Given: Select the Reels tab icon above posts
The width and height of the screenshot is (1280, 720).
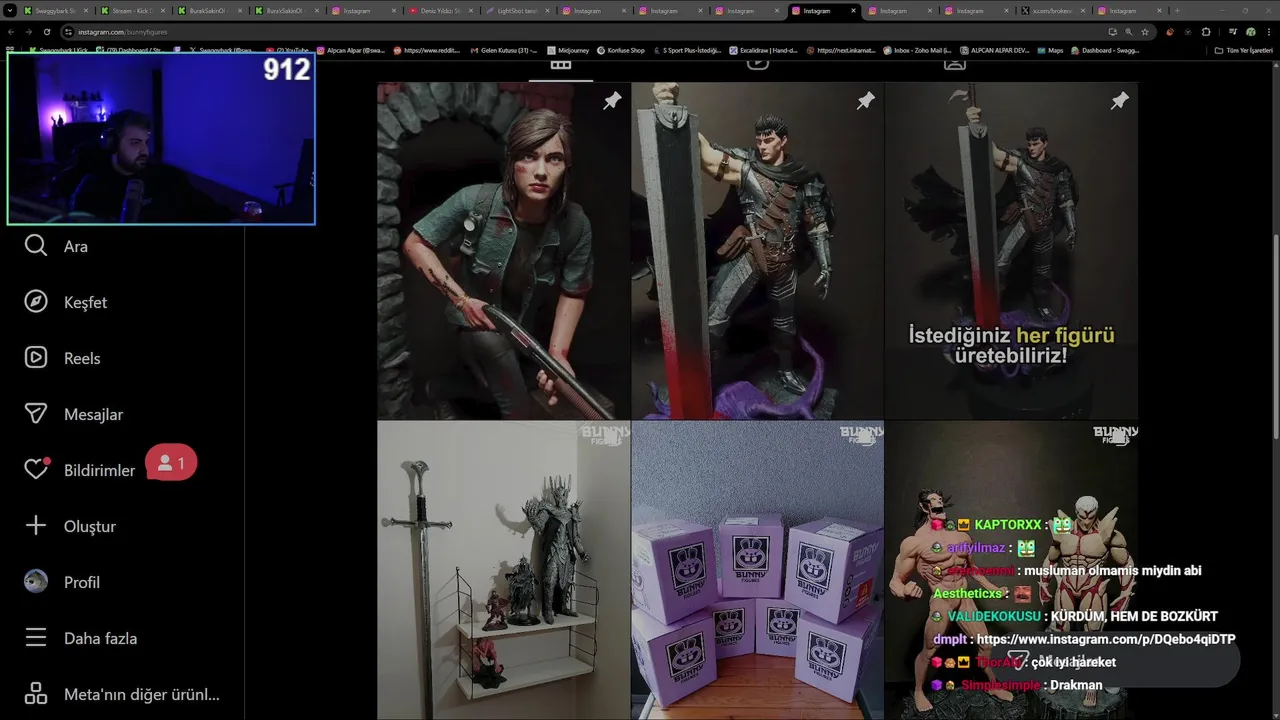Looking at the screenshot, I should (758, 65).
